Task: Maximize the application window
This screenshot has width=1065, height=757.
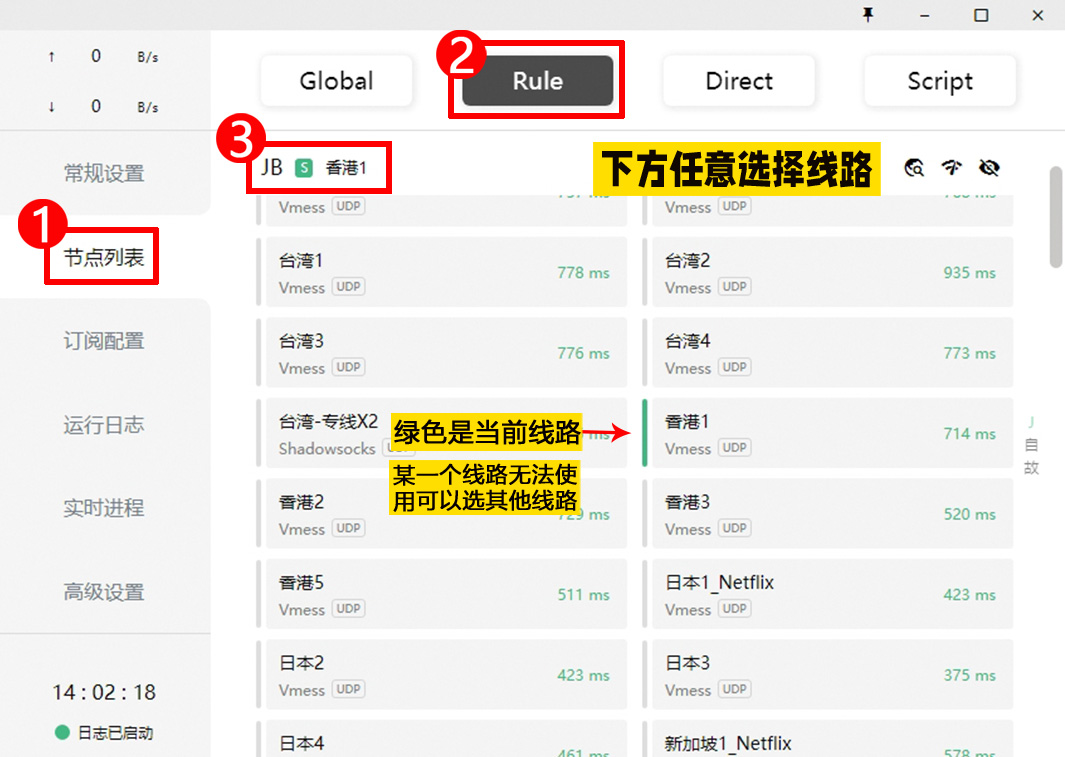Action: point(981,15)
